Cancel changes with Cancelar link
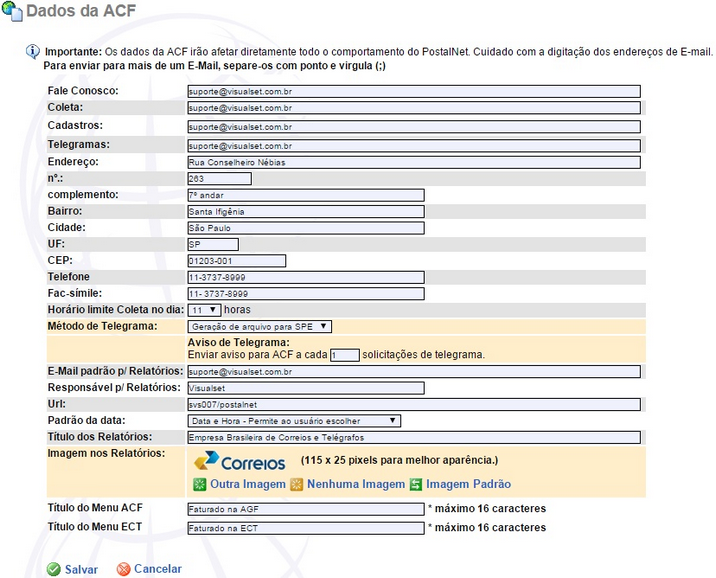The width and height of the screenshot is (716, 578). (x=158, y=569)
